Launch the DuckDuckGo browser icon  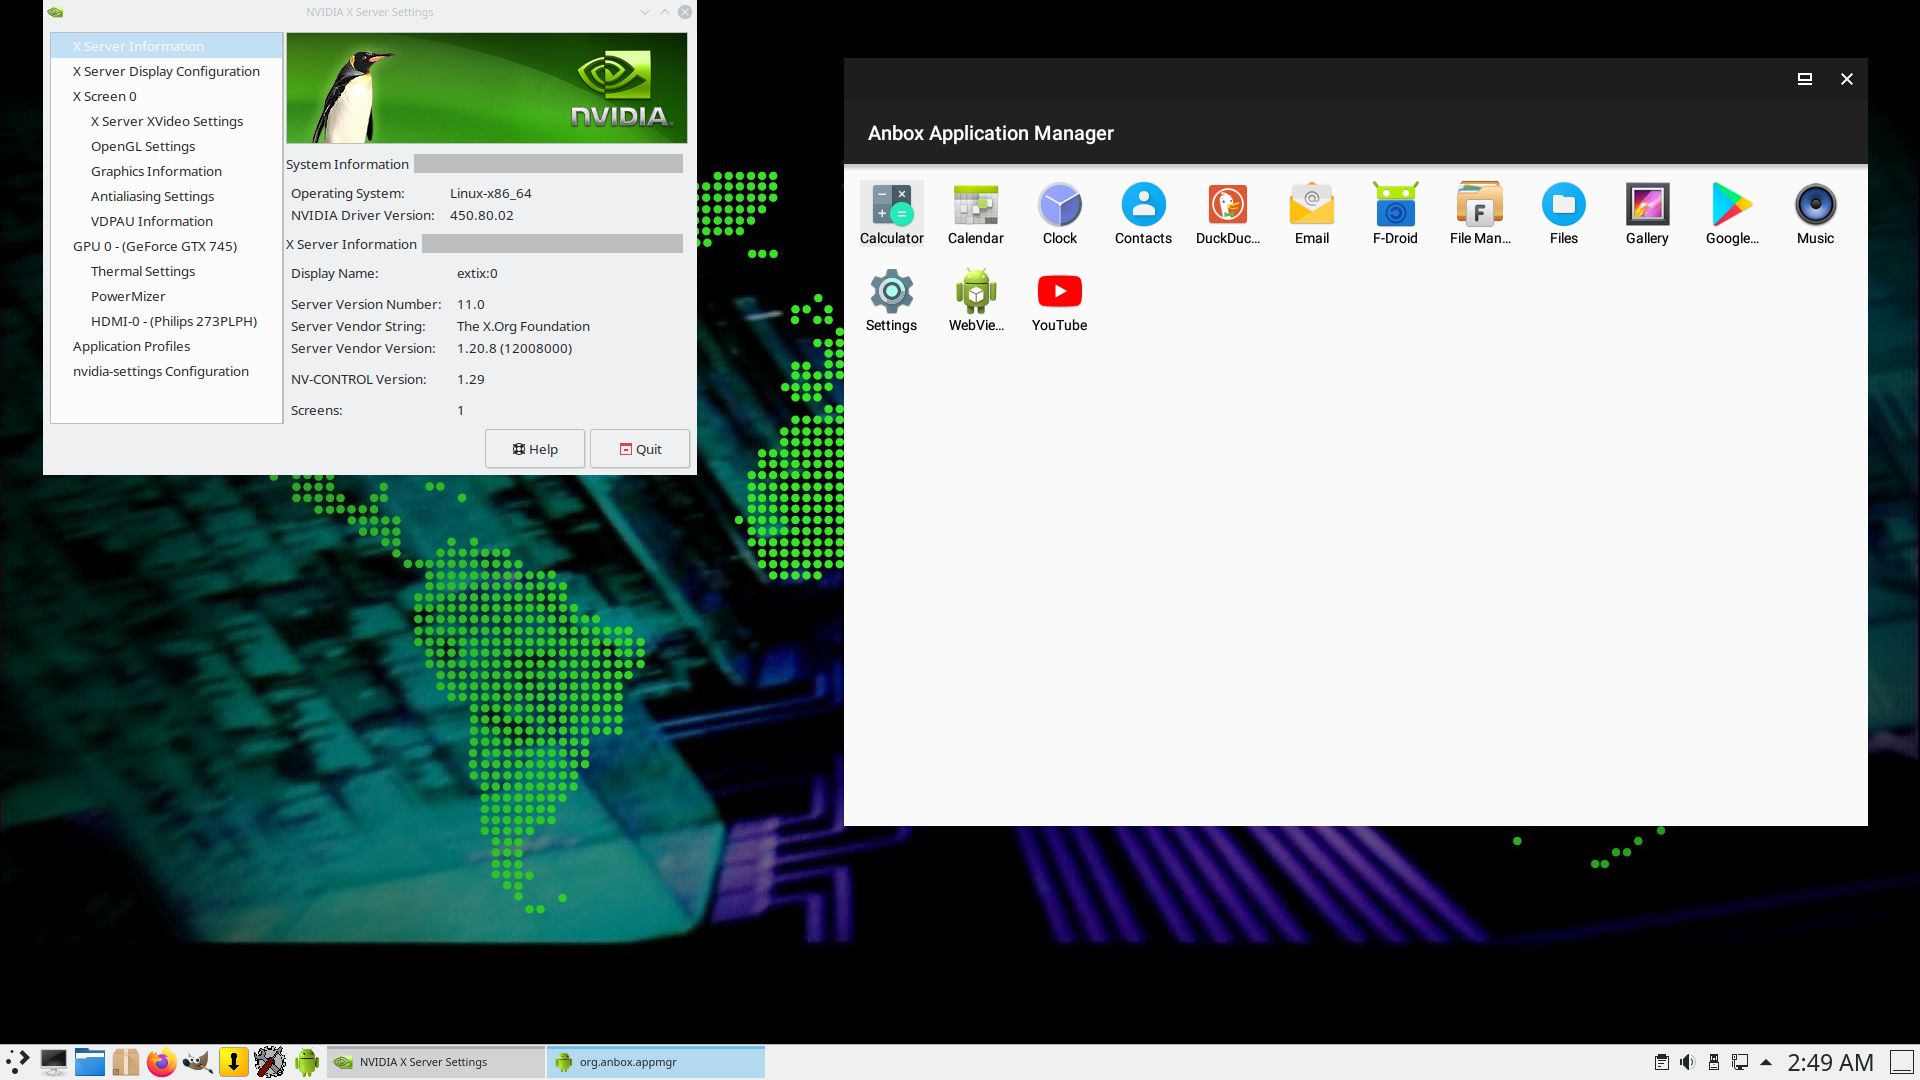point(1227,214)
